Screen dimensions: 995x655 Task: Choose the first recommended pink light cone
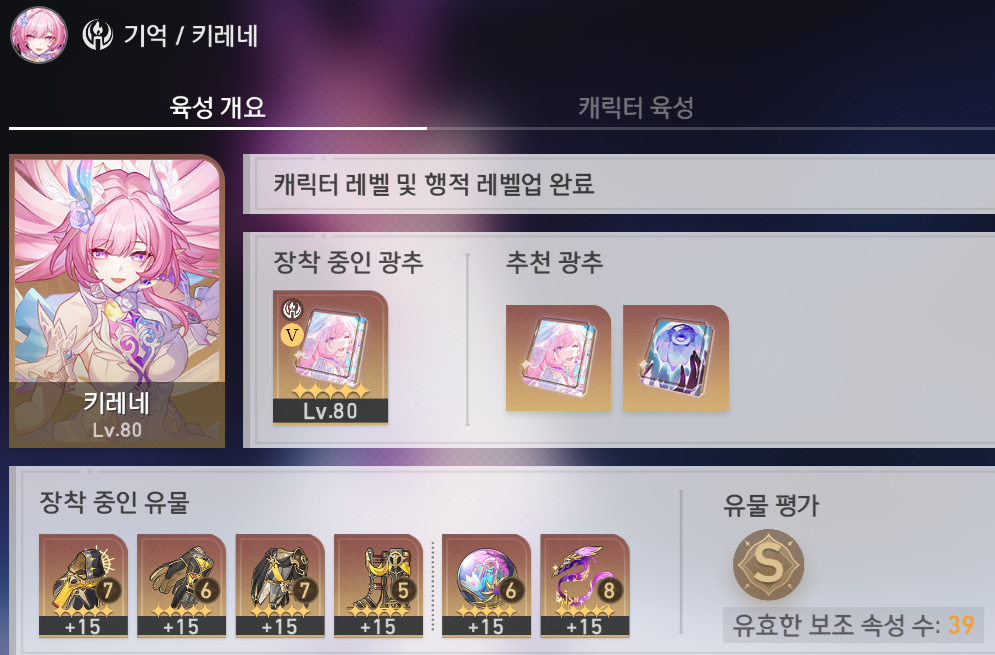click(558, 358)
